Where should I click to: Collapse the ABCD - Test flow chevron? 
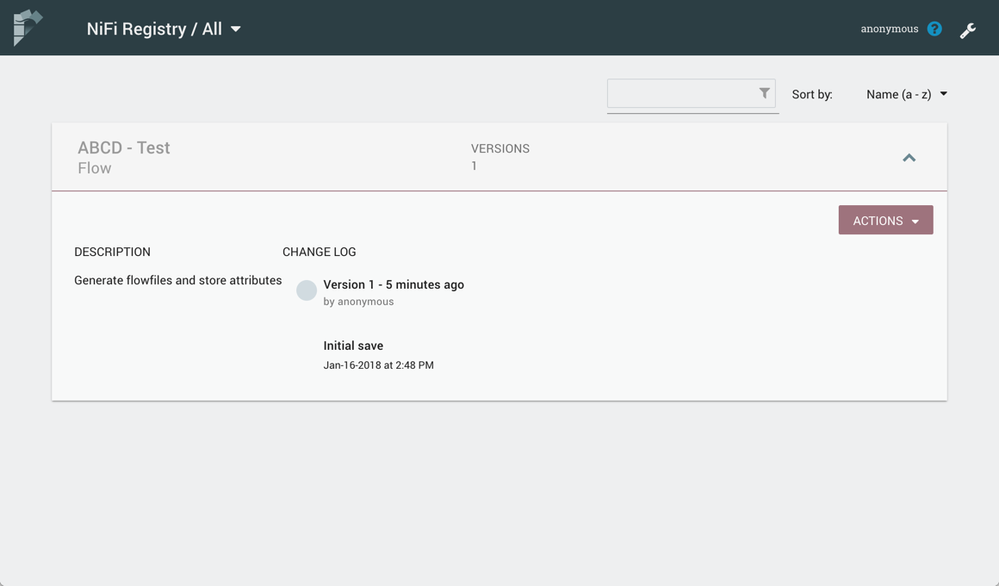tap(909, 157)
